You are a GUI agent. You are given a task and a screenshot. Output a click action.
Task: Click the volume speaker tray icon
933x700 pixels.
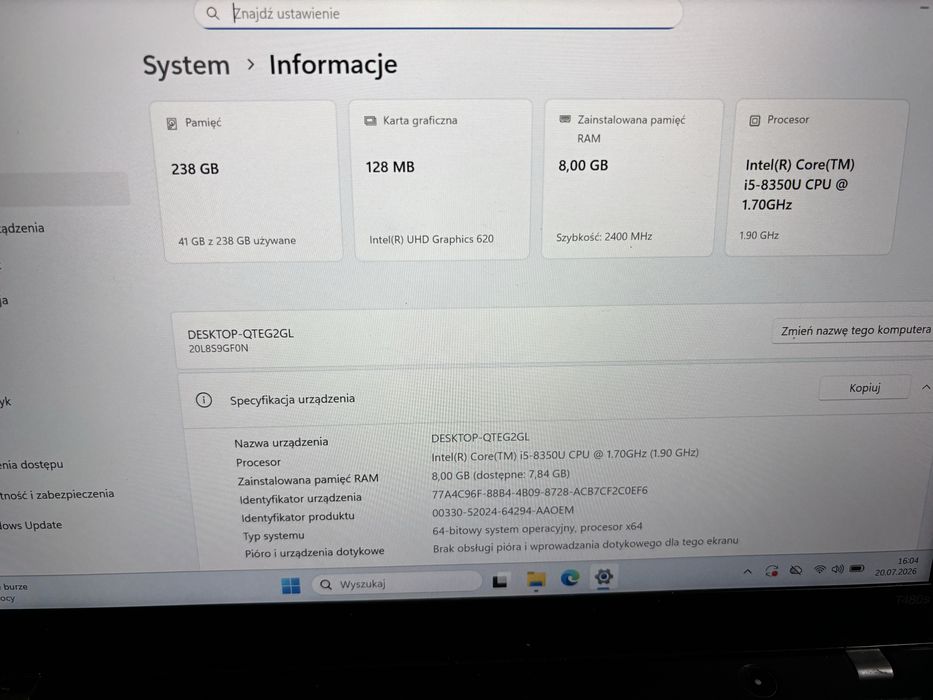[838, 569]
